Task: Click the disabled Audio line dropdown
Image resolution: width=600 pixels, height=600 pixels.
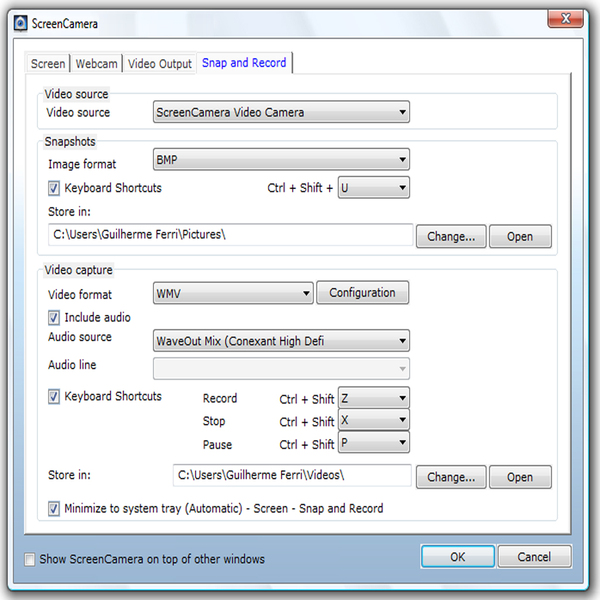Action: [x=281, y=368]
